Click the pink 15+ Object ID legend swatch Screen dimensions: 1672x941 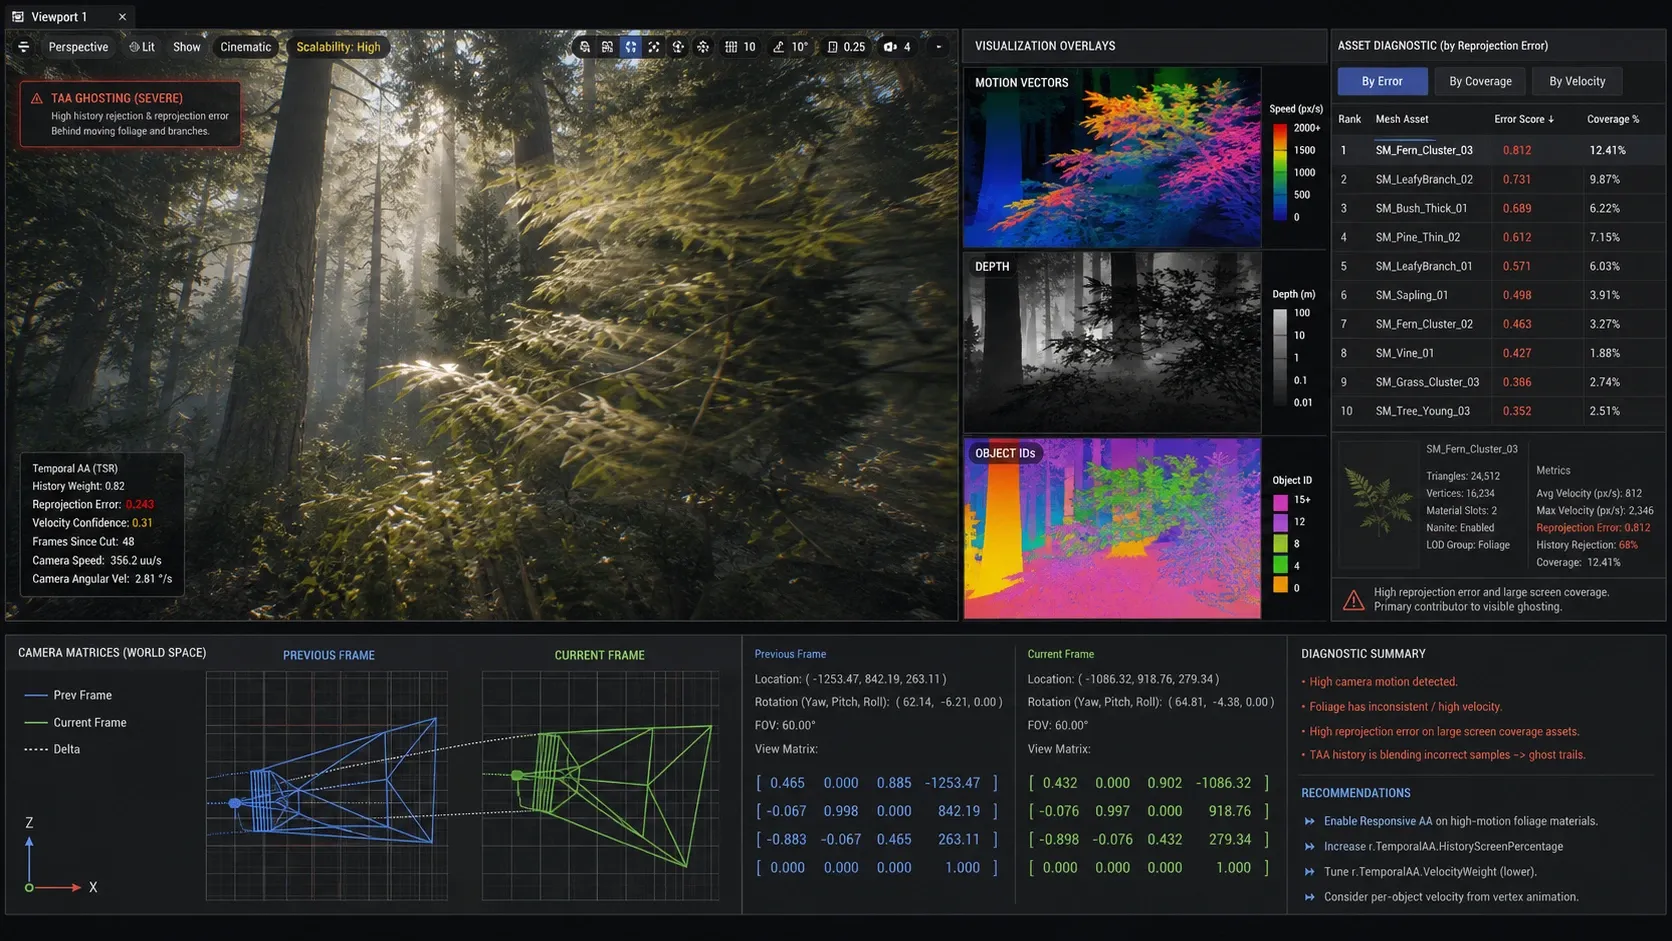click(x=1280, y=500)
